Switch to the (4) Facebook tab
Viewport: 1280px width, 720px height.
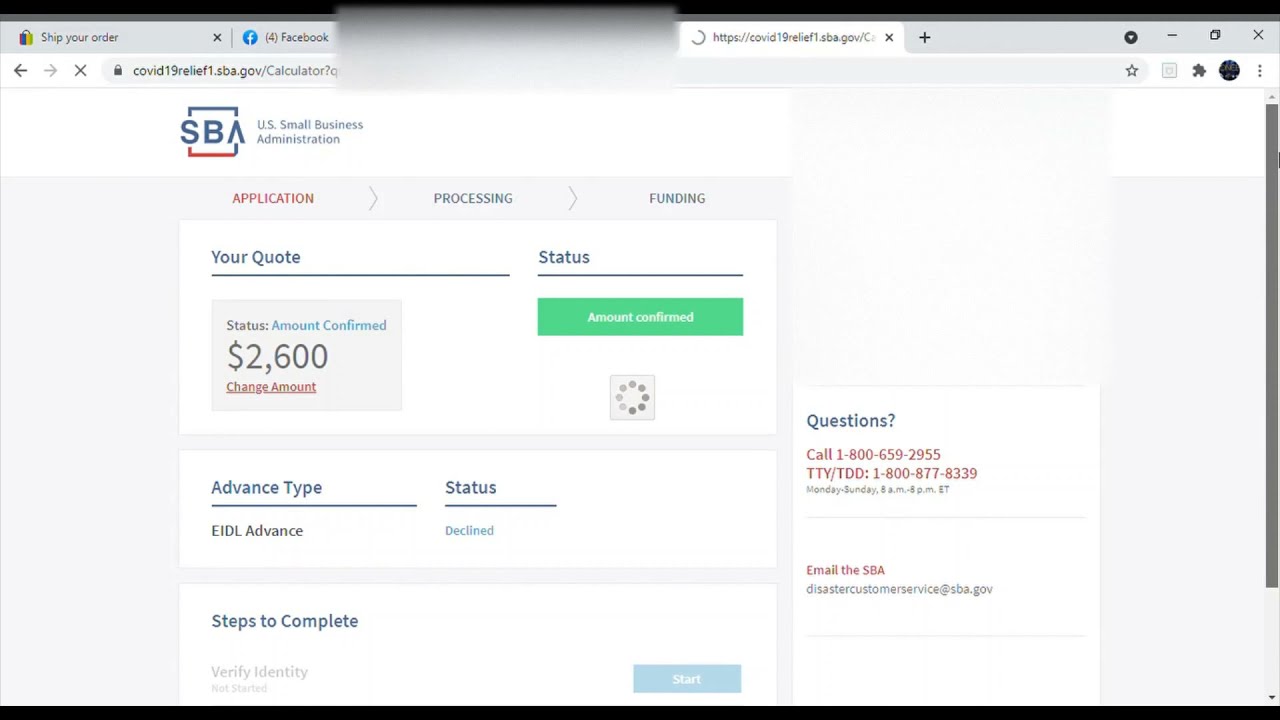[x=287, y=37]
